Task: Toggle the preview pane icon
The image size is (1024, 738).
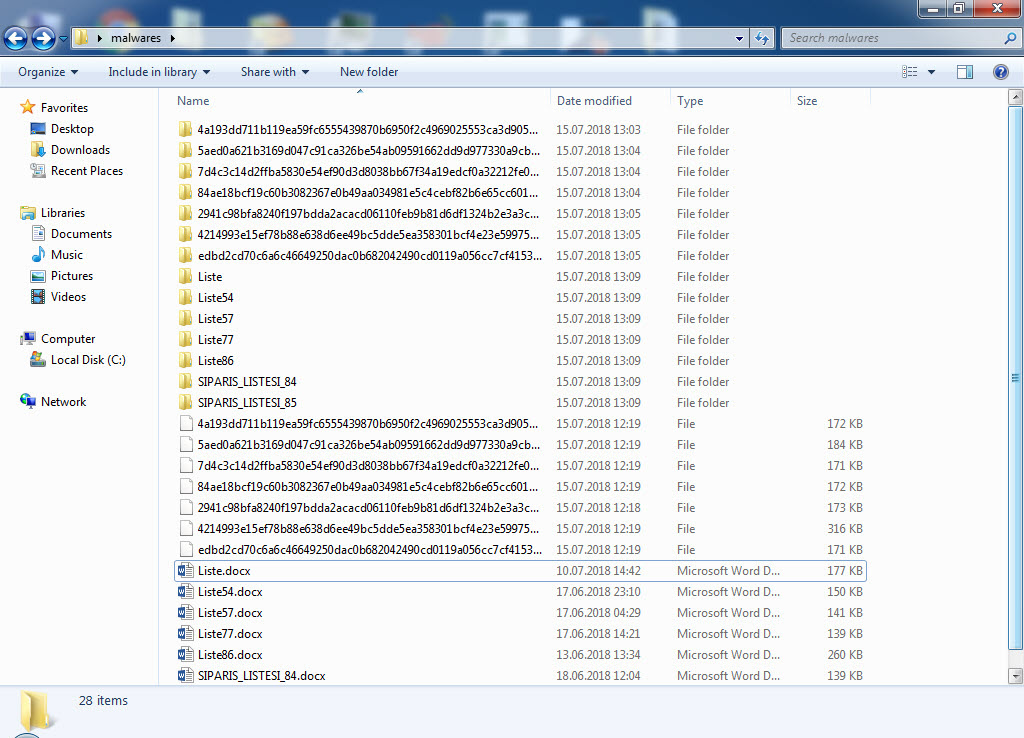Action: point(965,72)
